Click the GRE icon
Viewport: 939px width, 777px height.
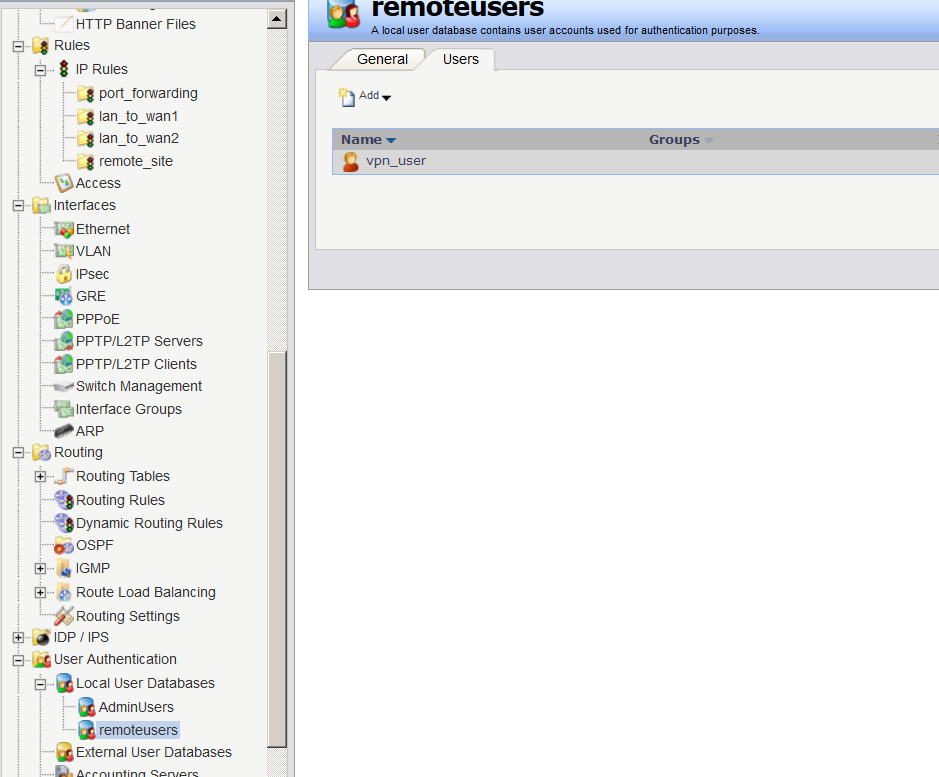point(63,296)
